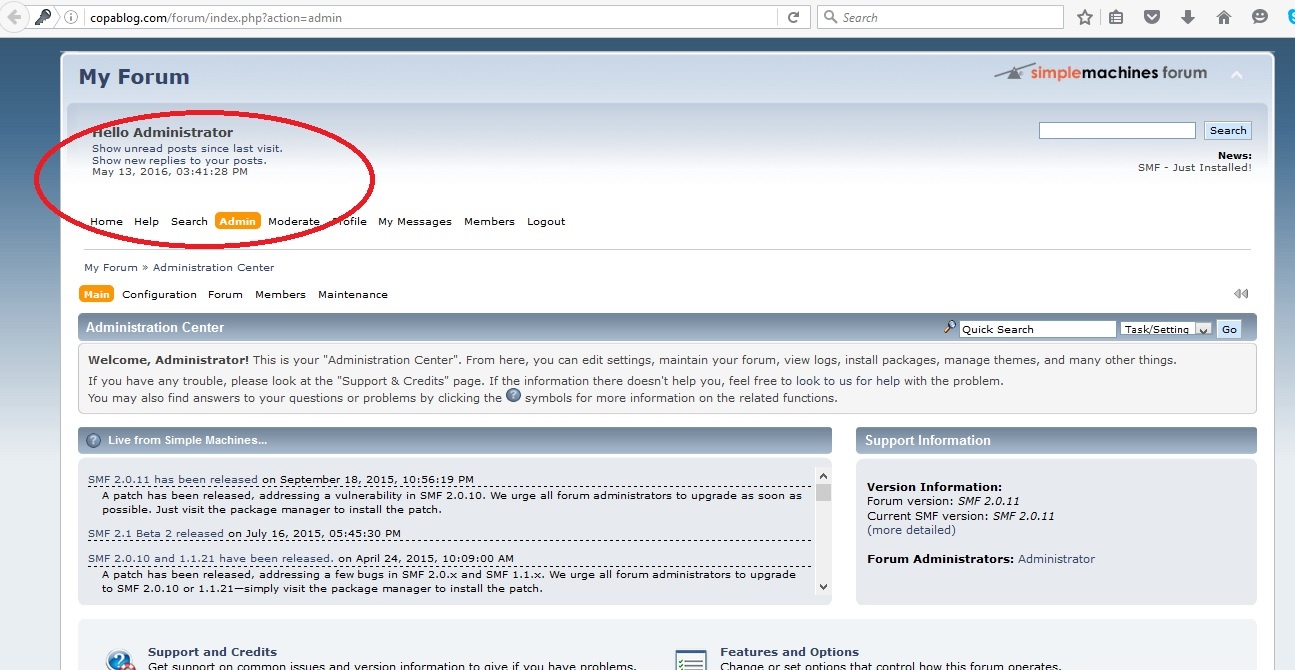Click the help question mark beside Live from Simple Machines
1295x670 pixels.
[x=94, y=440]
